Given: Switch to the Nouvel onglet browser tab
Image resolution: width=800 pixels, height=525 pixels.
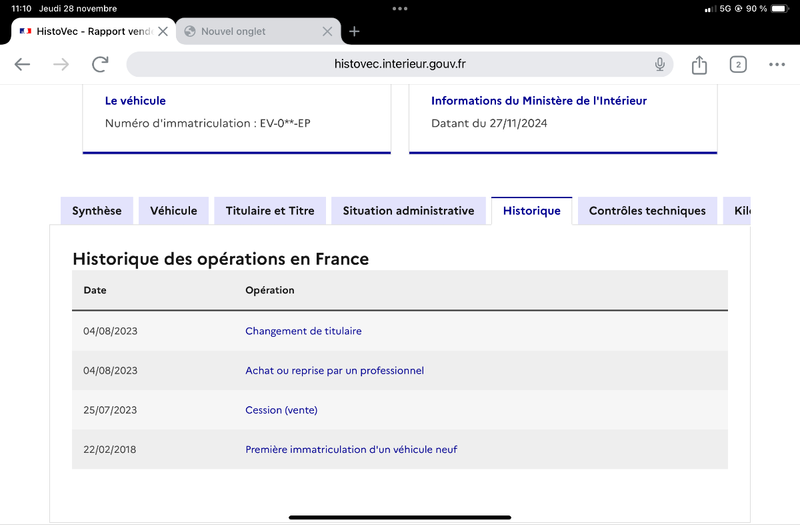Looking at the screenshot, I should 259,32.
